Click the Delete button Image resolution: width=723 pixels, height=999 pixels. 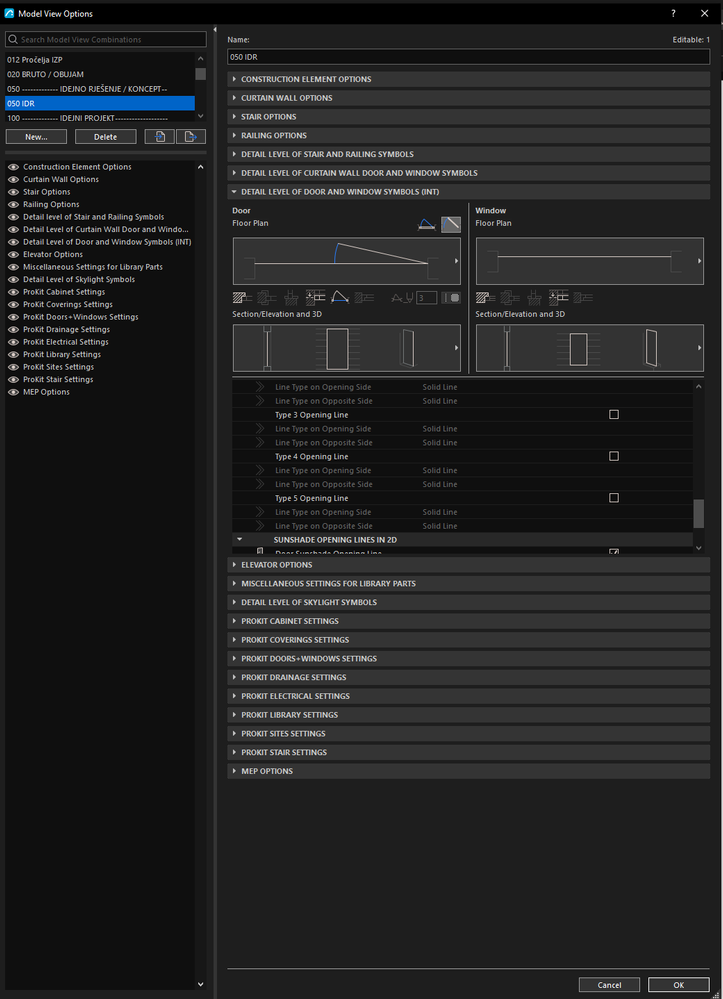click(106, 136)
